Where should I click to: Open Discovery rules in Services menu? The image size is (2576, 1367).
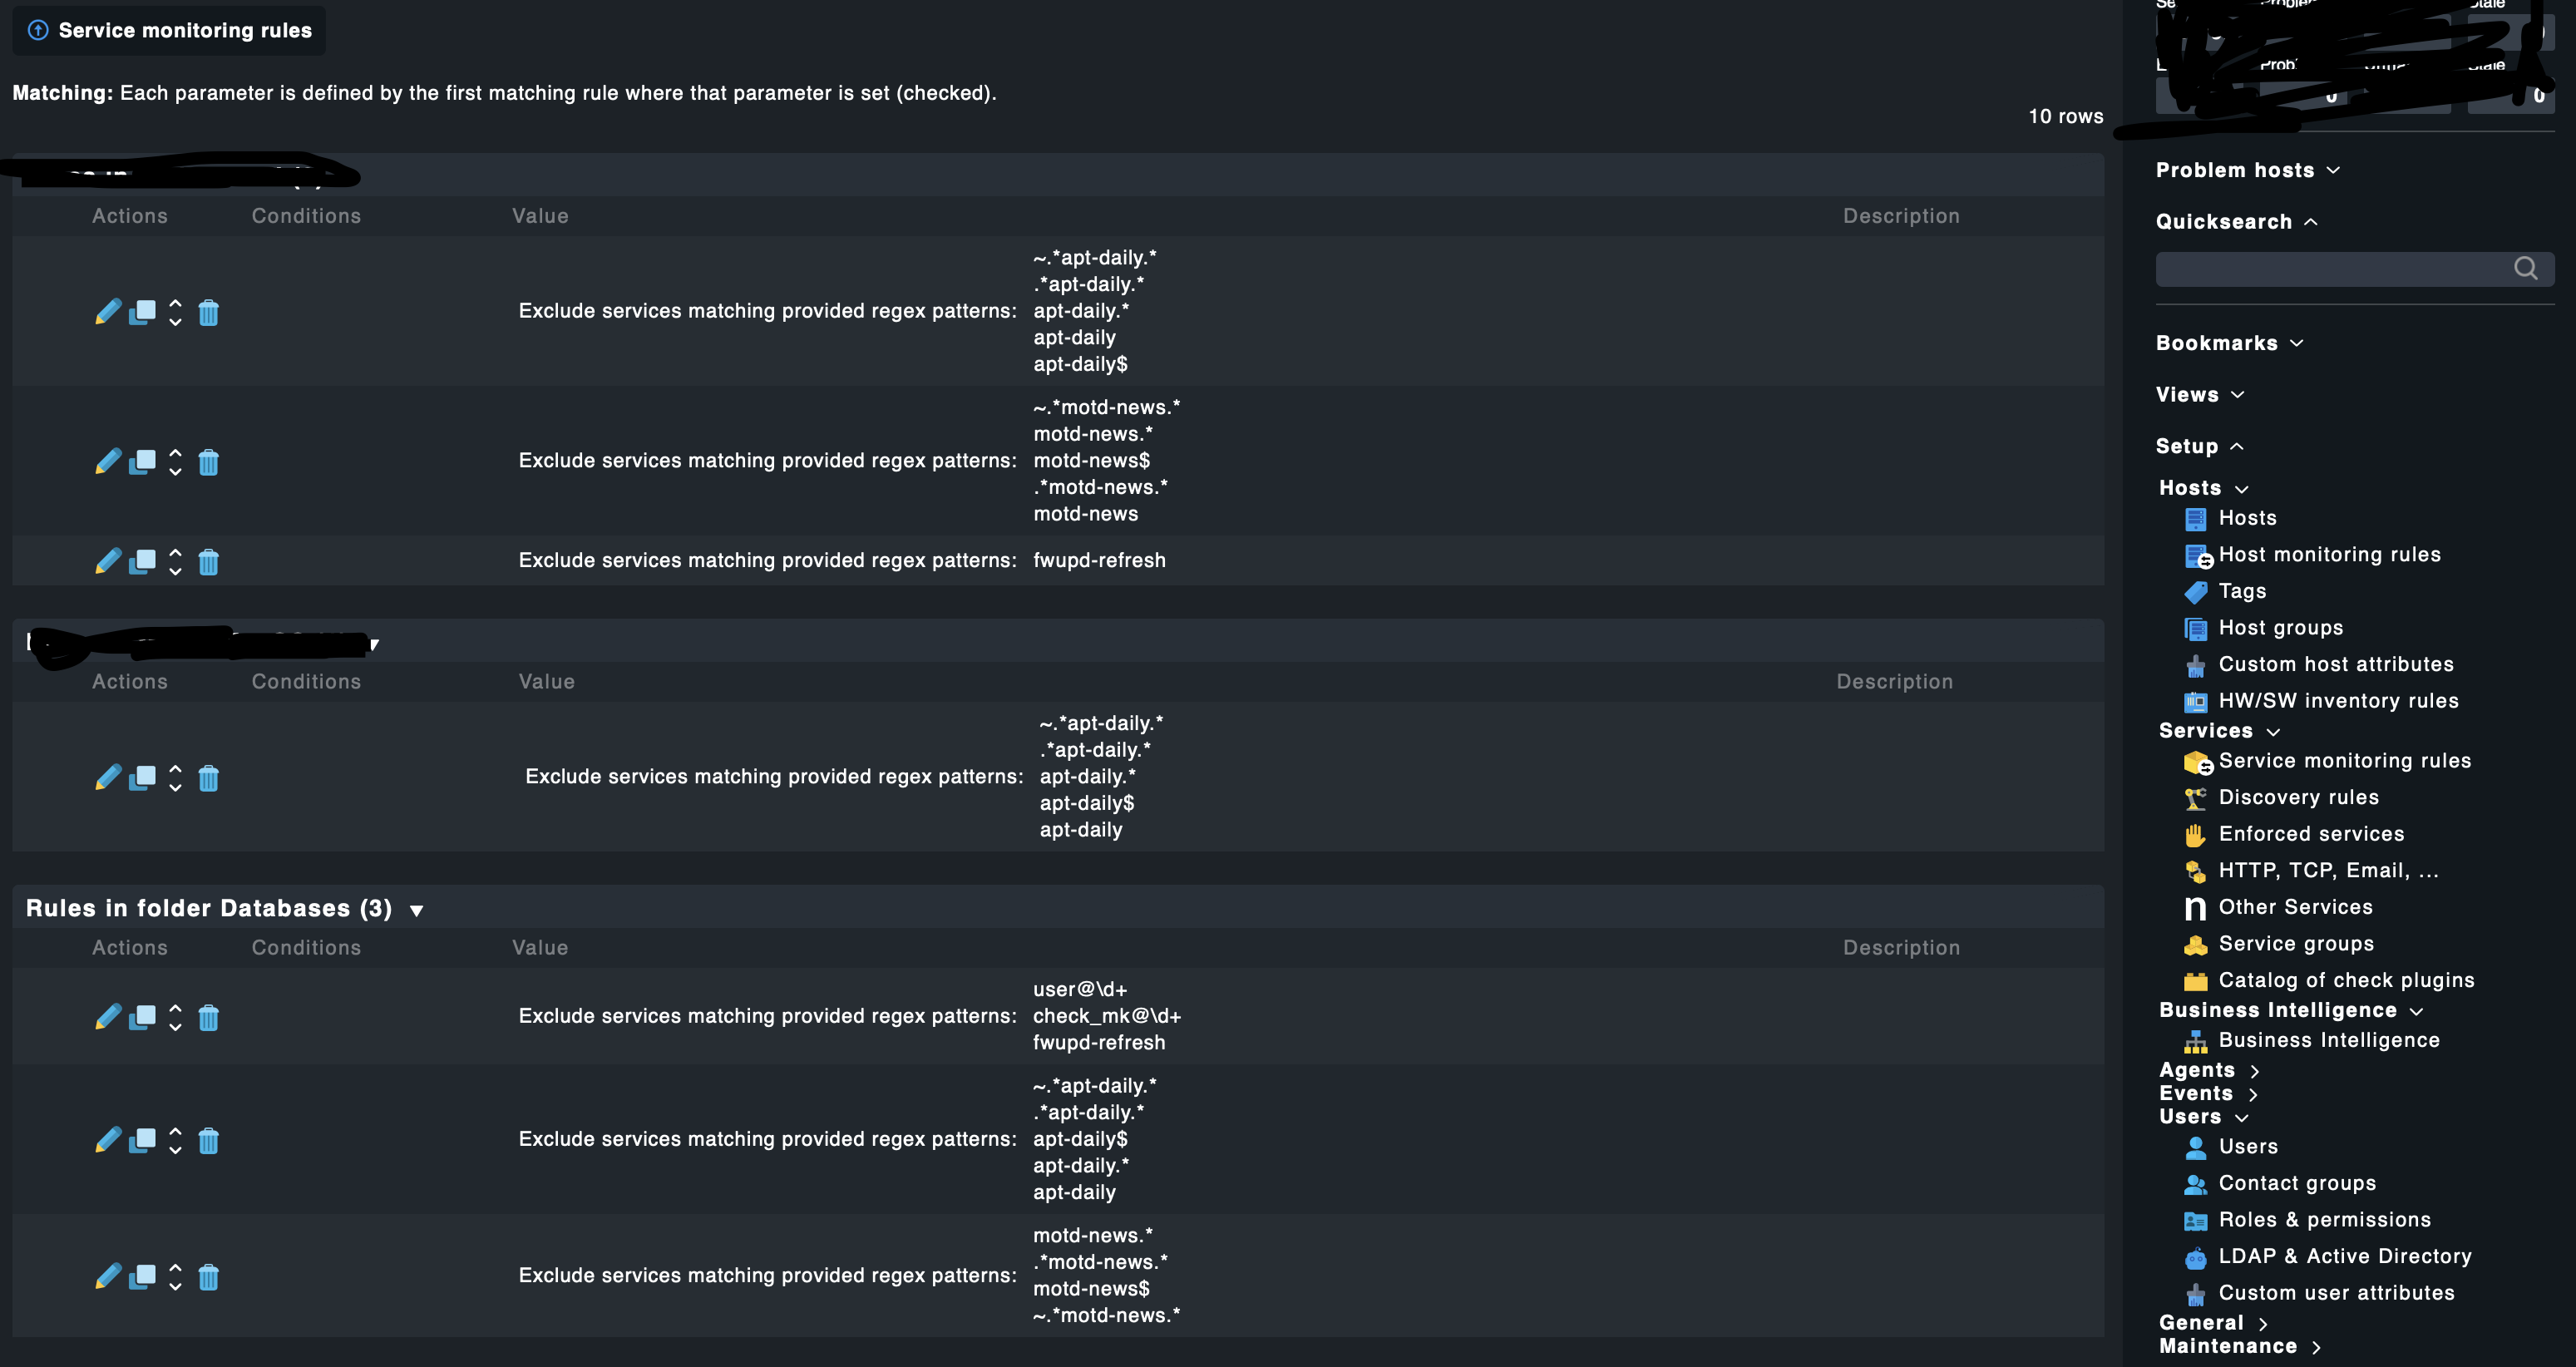[x=2298, y=797]
